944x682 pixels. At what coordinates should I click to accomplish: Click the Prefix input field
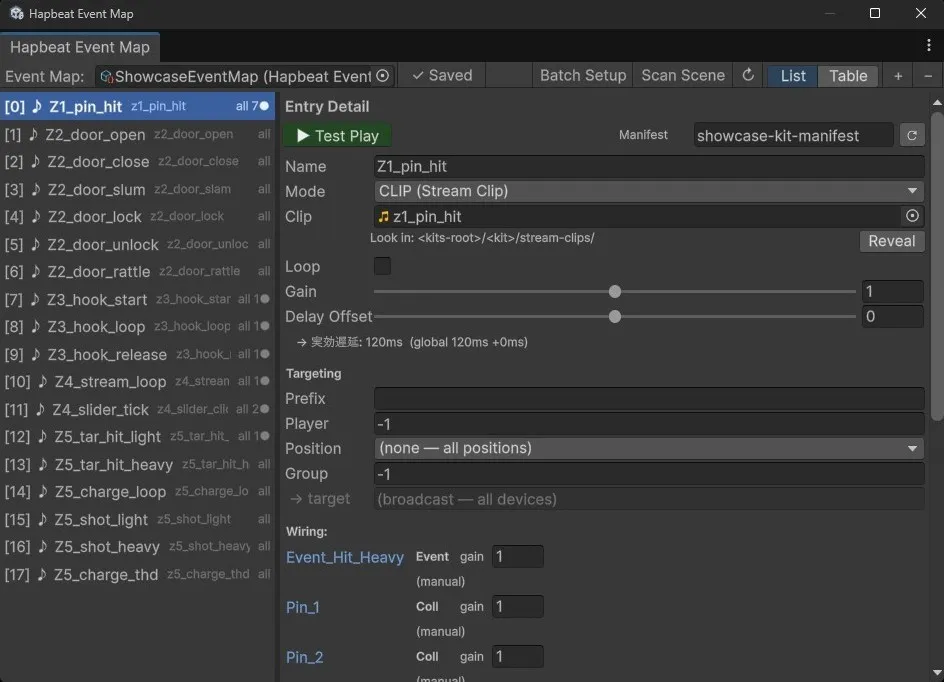tap(649, 398)
